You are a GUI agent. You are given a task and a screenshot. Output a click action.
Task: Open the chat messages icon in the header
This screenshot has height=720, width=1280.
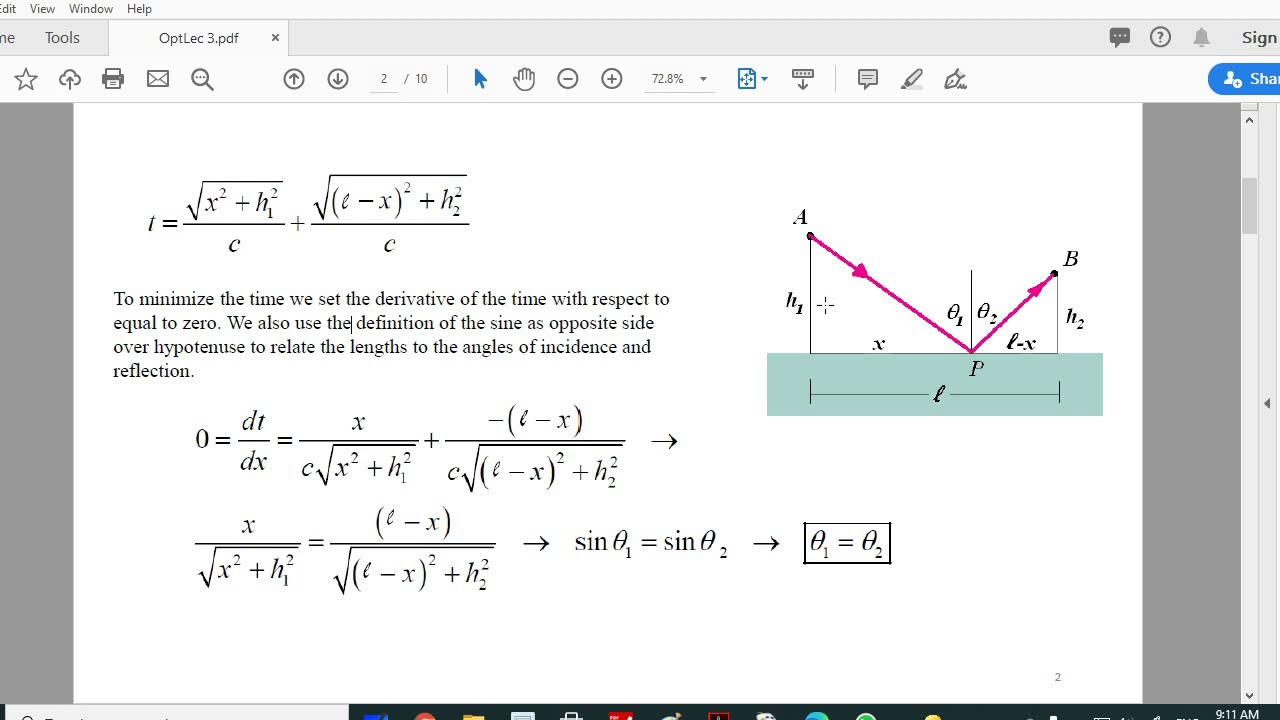[x=1120, y=38]
